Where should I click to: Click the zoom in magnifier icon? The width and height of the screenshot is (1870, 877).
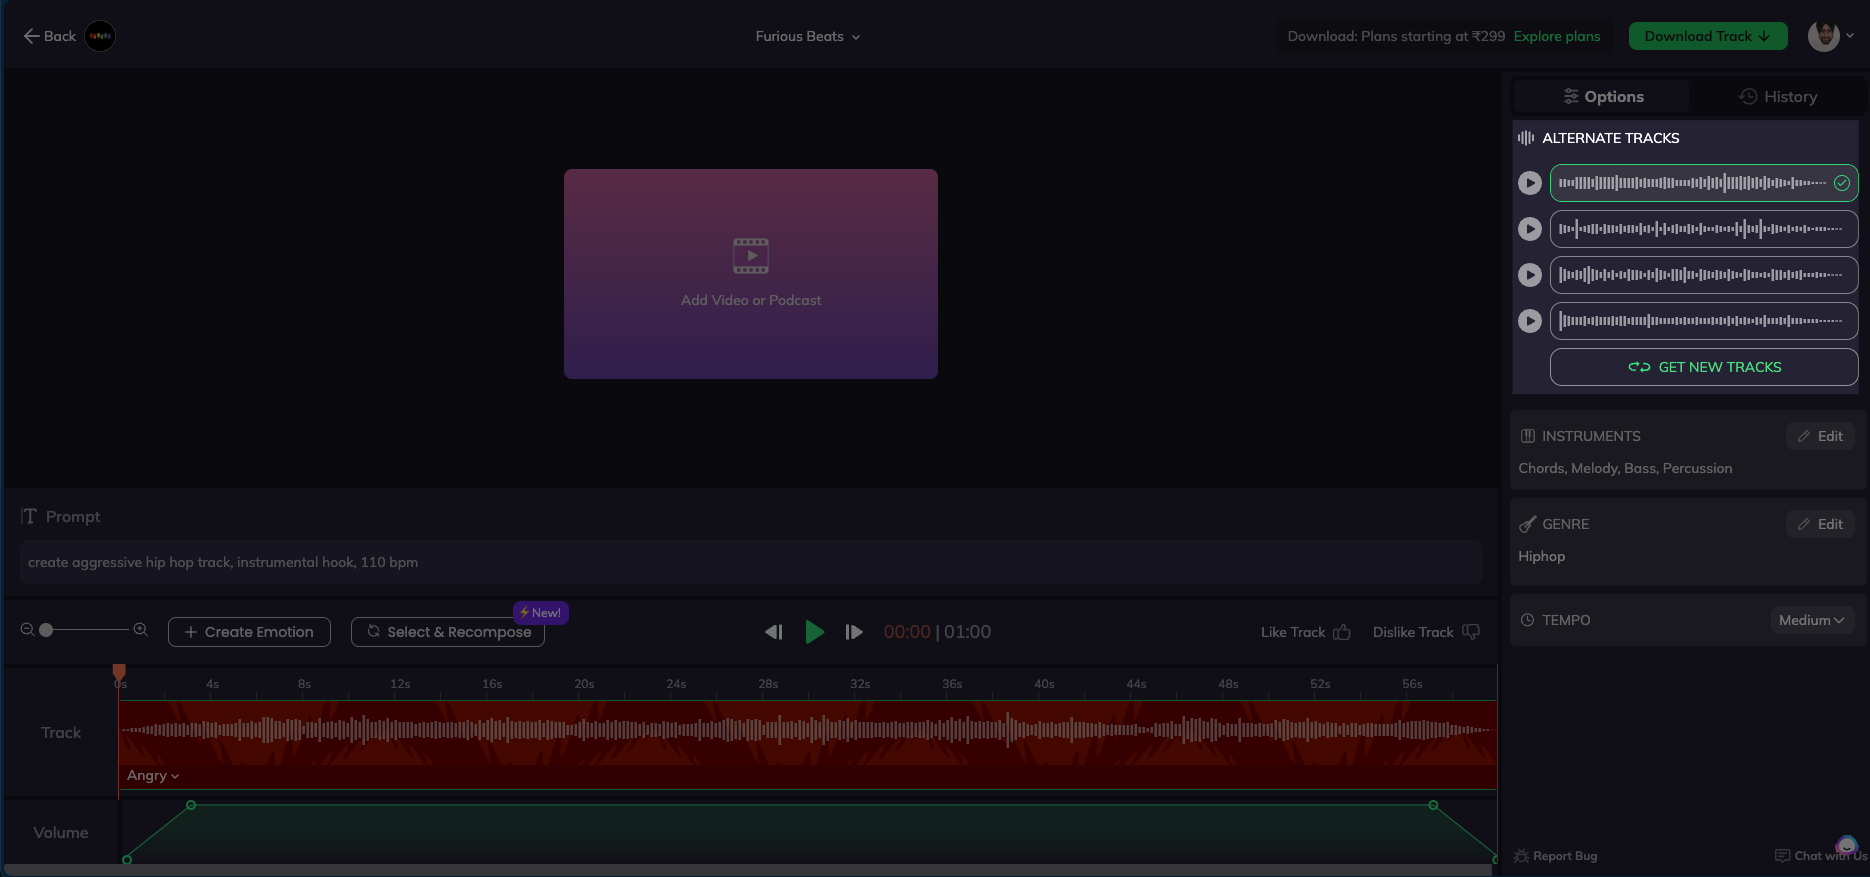coord(141,630)
